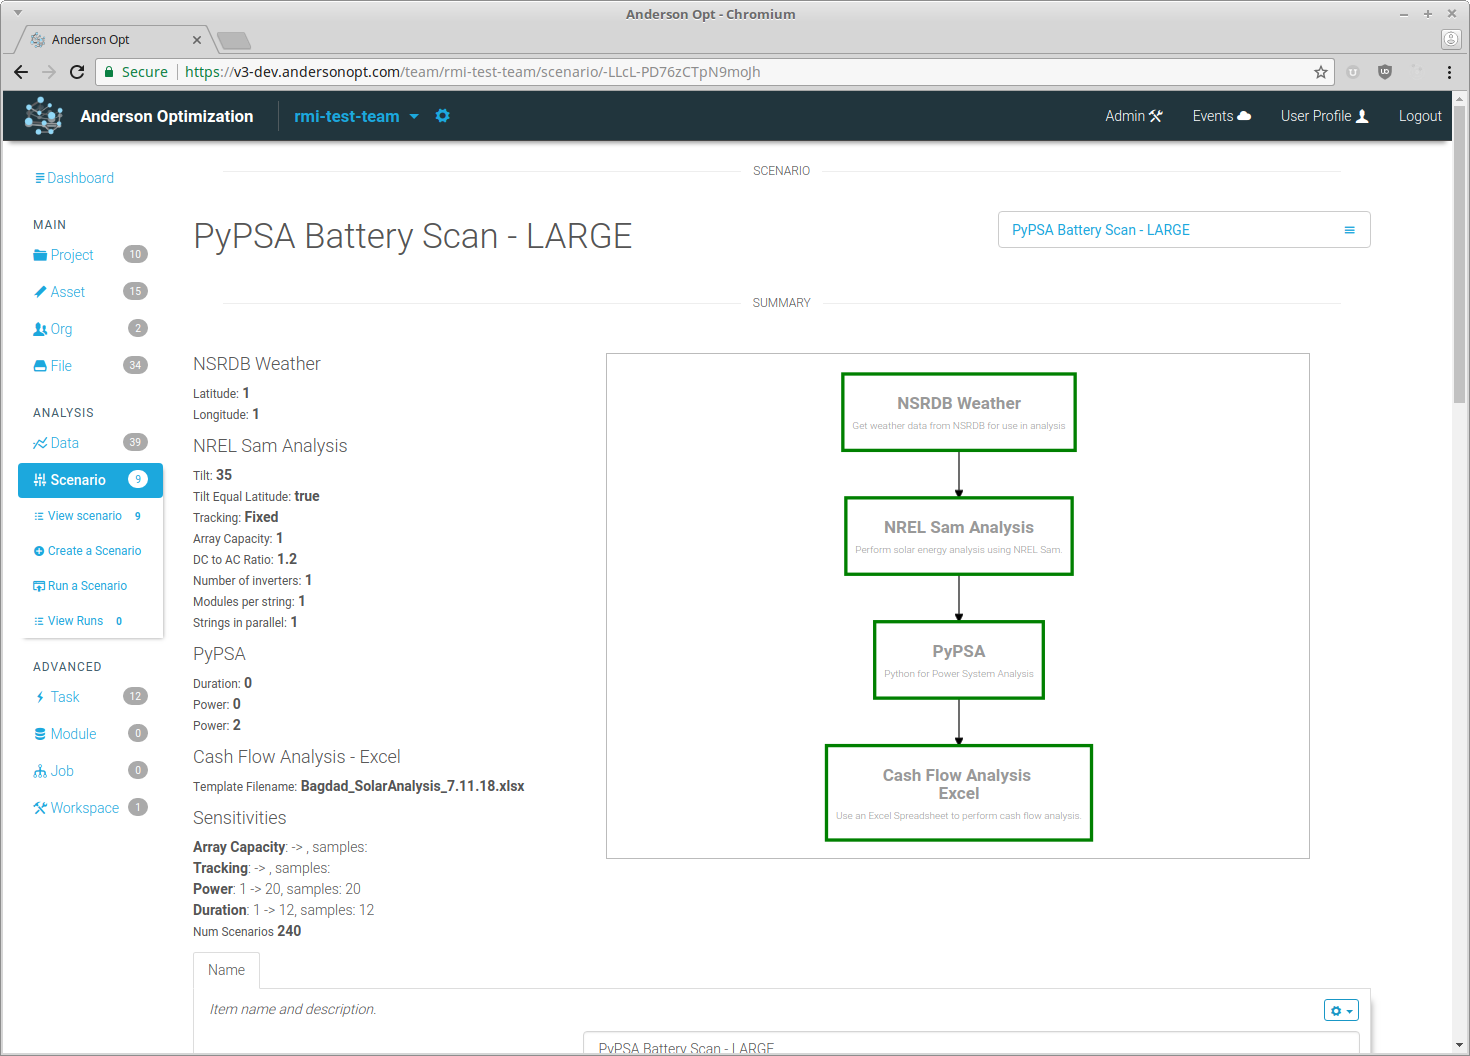Open the Events menu

1221,116
